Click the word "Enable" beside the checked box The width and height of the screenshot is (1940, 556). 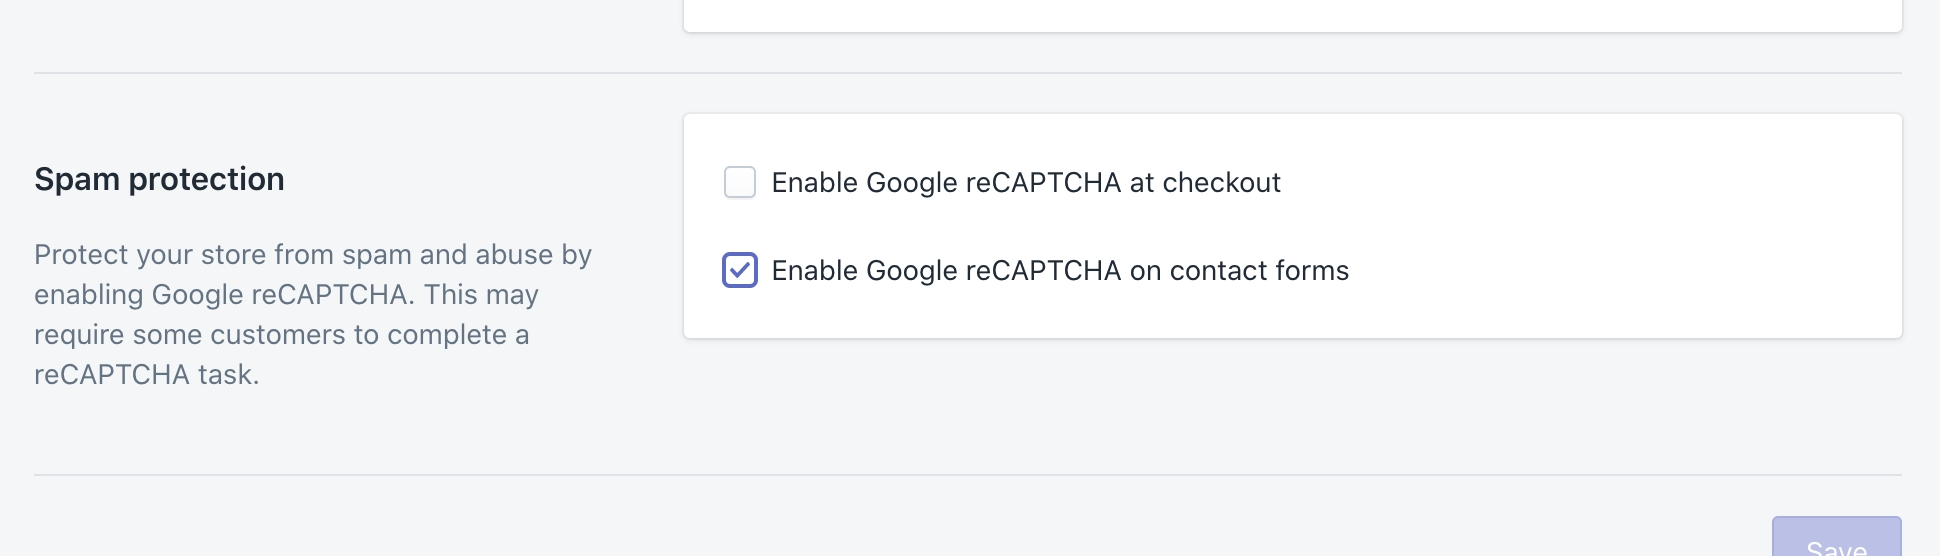pos(814,270)
